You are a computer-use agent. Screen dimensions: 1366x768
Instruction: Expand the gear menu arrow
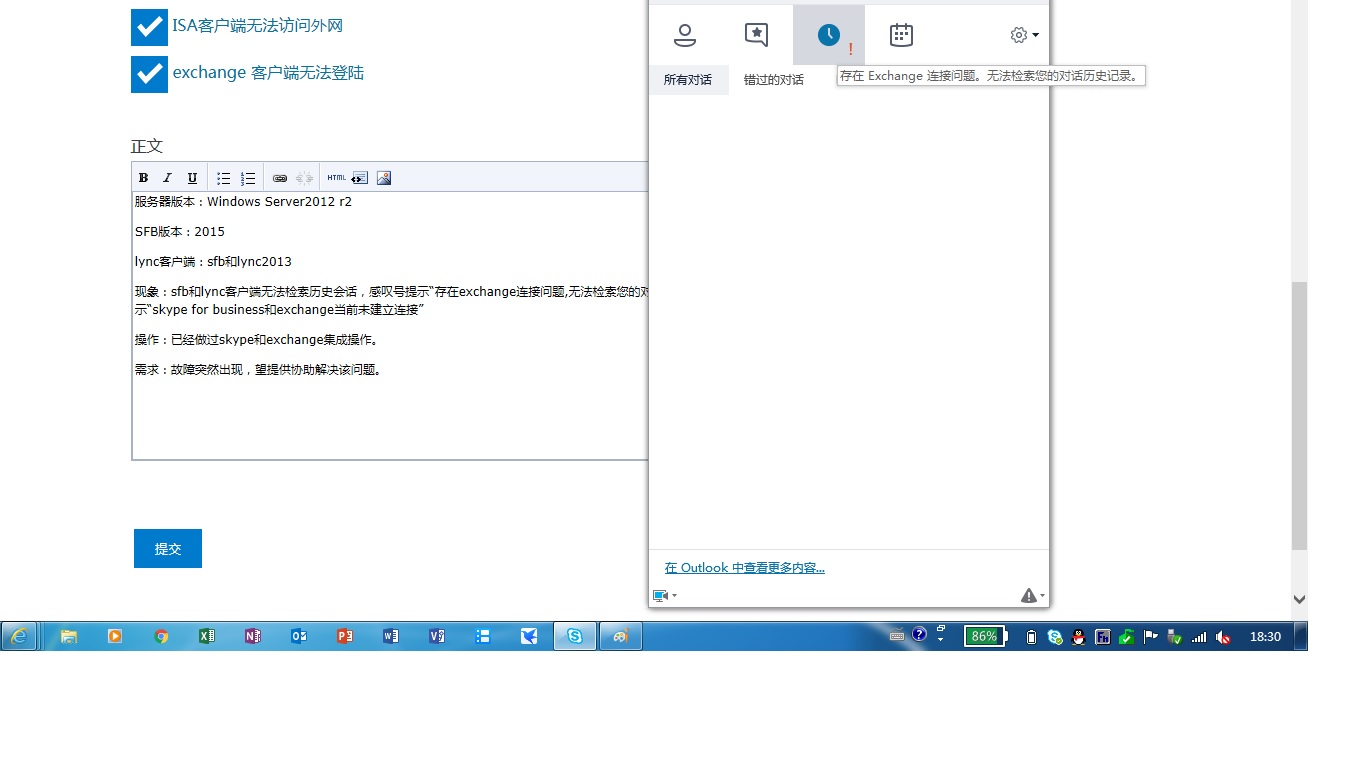pyautogui.click(x=1035, y=35)
